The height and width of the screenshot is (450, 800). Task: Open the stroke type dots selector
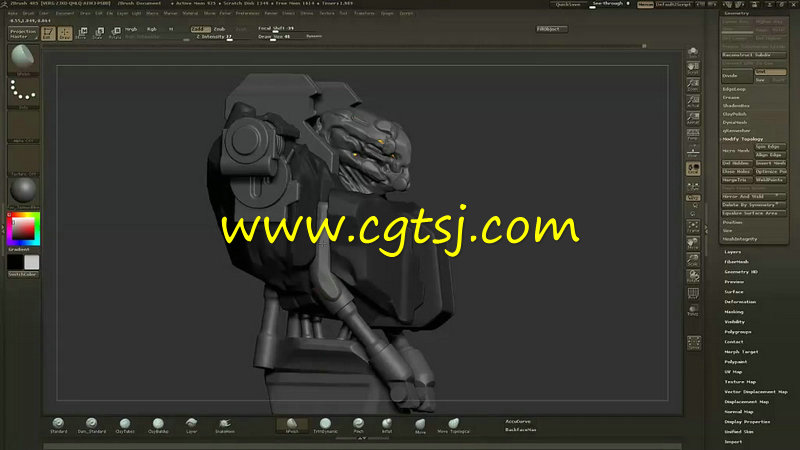point(23,92)
